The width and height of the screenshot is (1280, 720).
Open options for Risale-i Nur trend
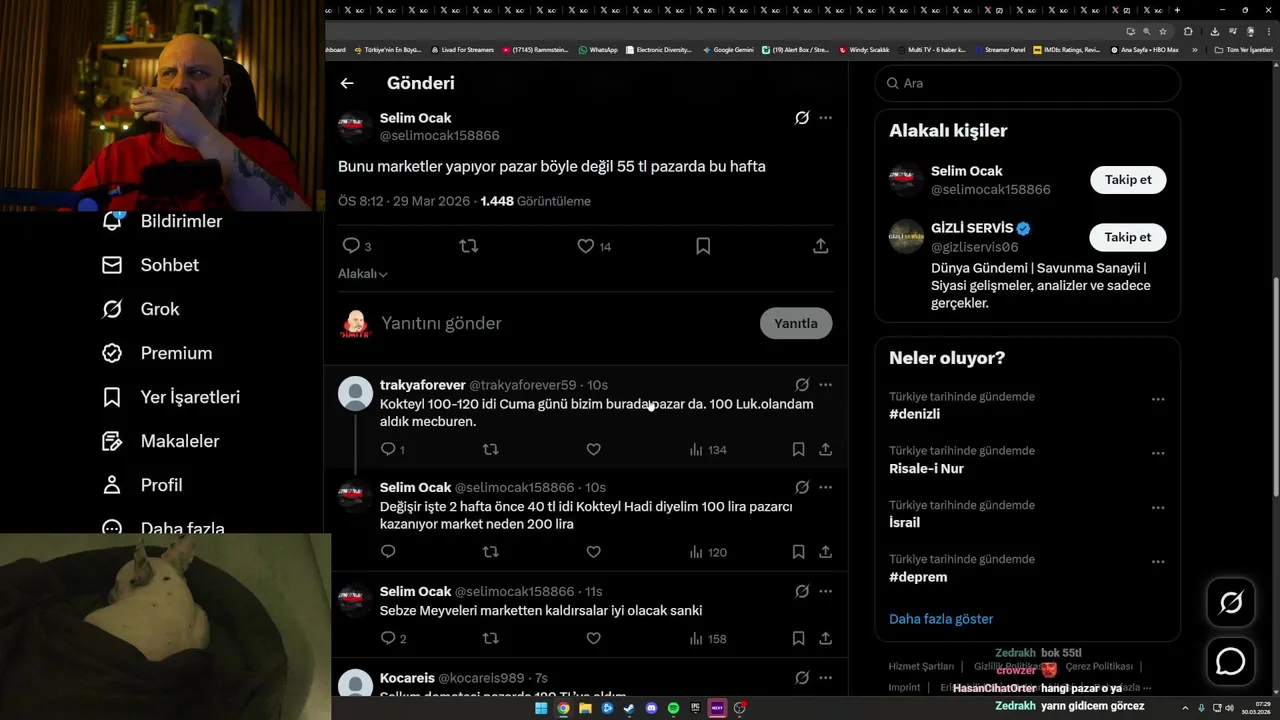[1158, 453]
